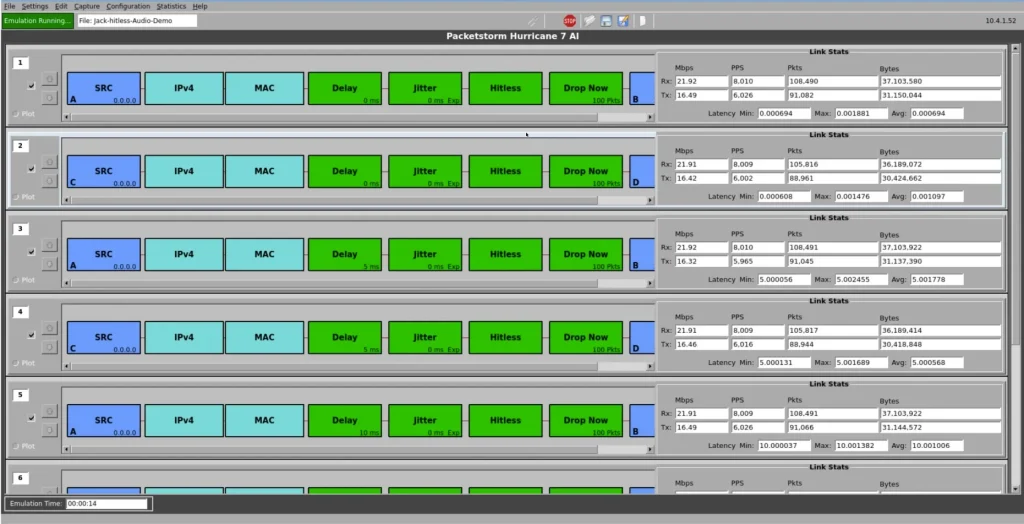
Task: Open the Jitter block in link 2
Action: point(425,171)
